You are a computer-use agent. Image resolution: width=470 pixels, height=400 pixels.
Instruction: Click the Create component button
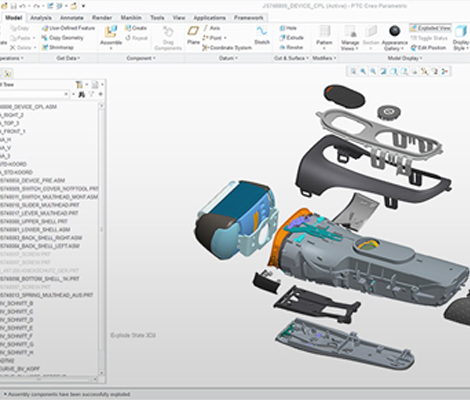(136, 28)
